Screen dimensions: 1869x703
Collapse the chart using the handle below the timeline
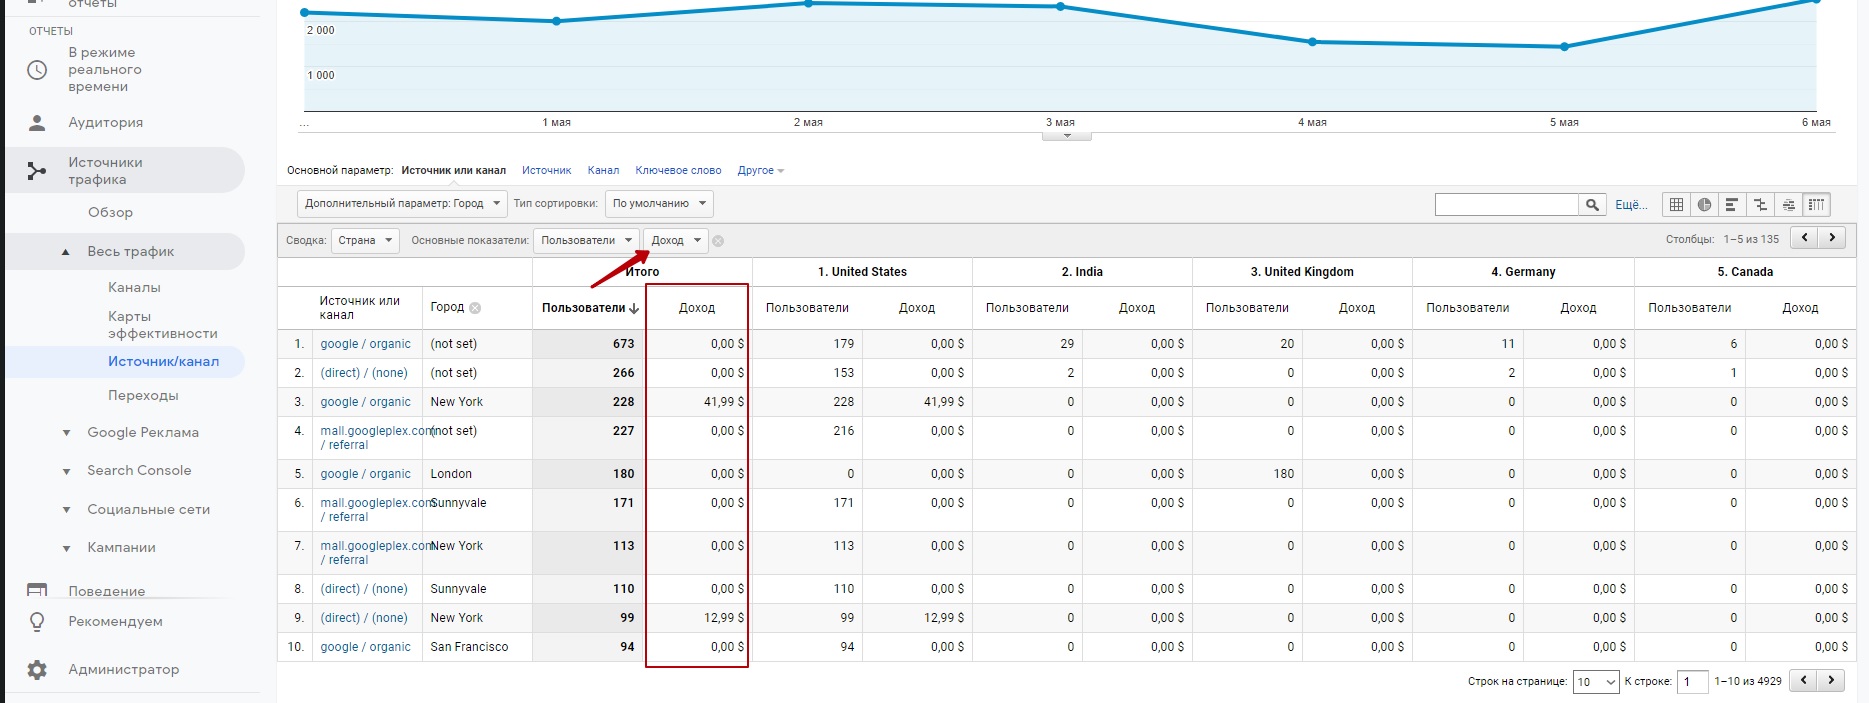1067,136
